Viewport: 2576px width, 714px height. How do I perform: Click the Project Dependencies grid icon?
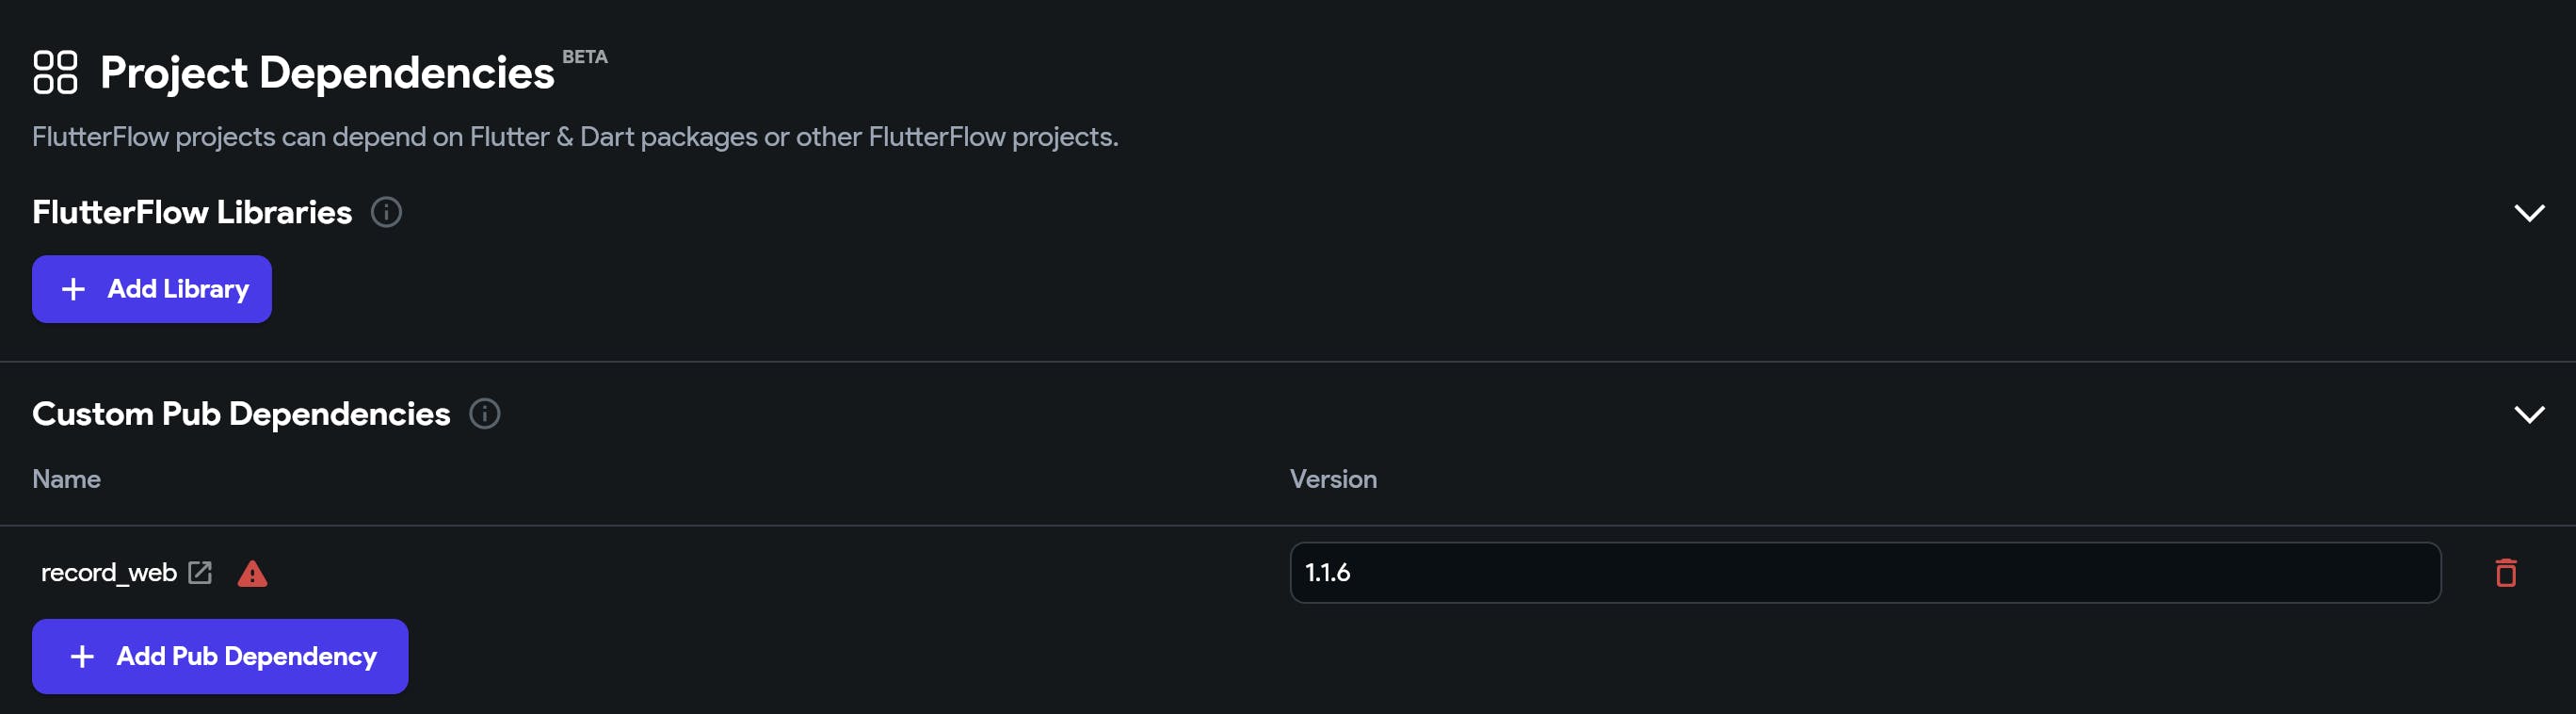pos(55,72)
